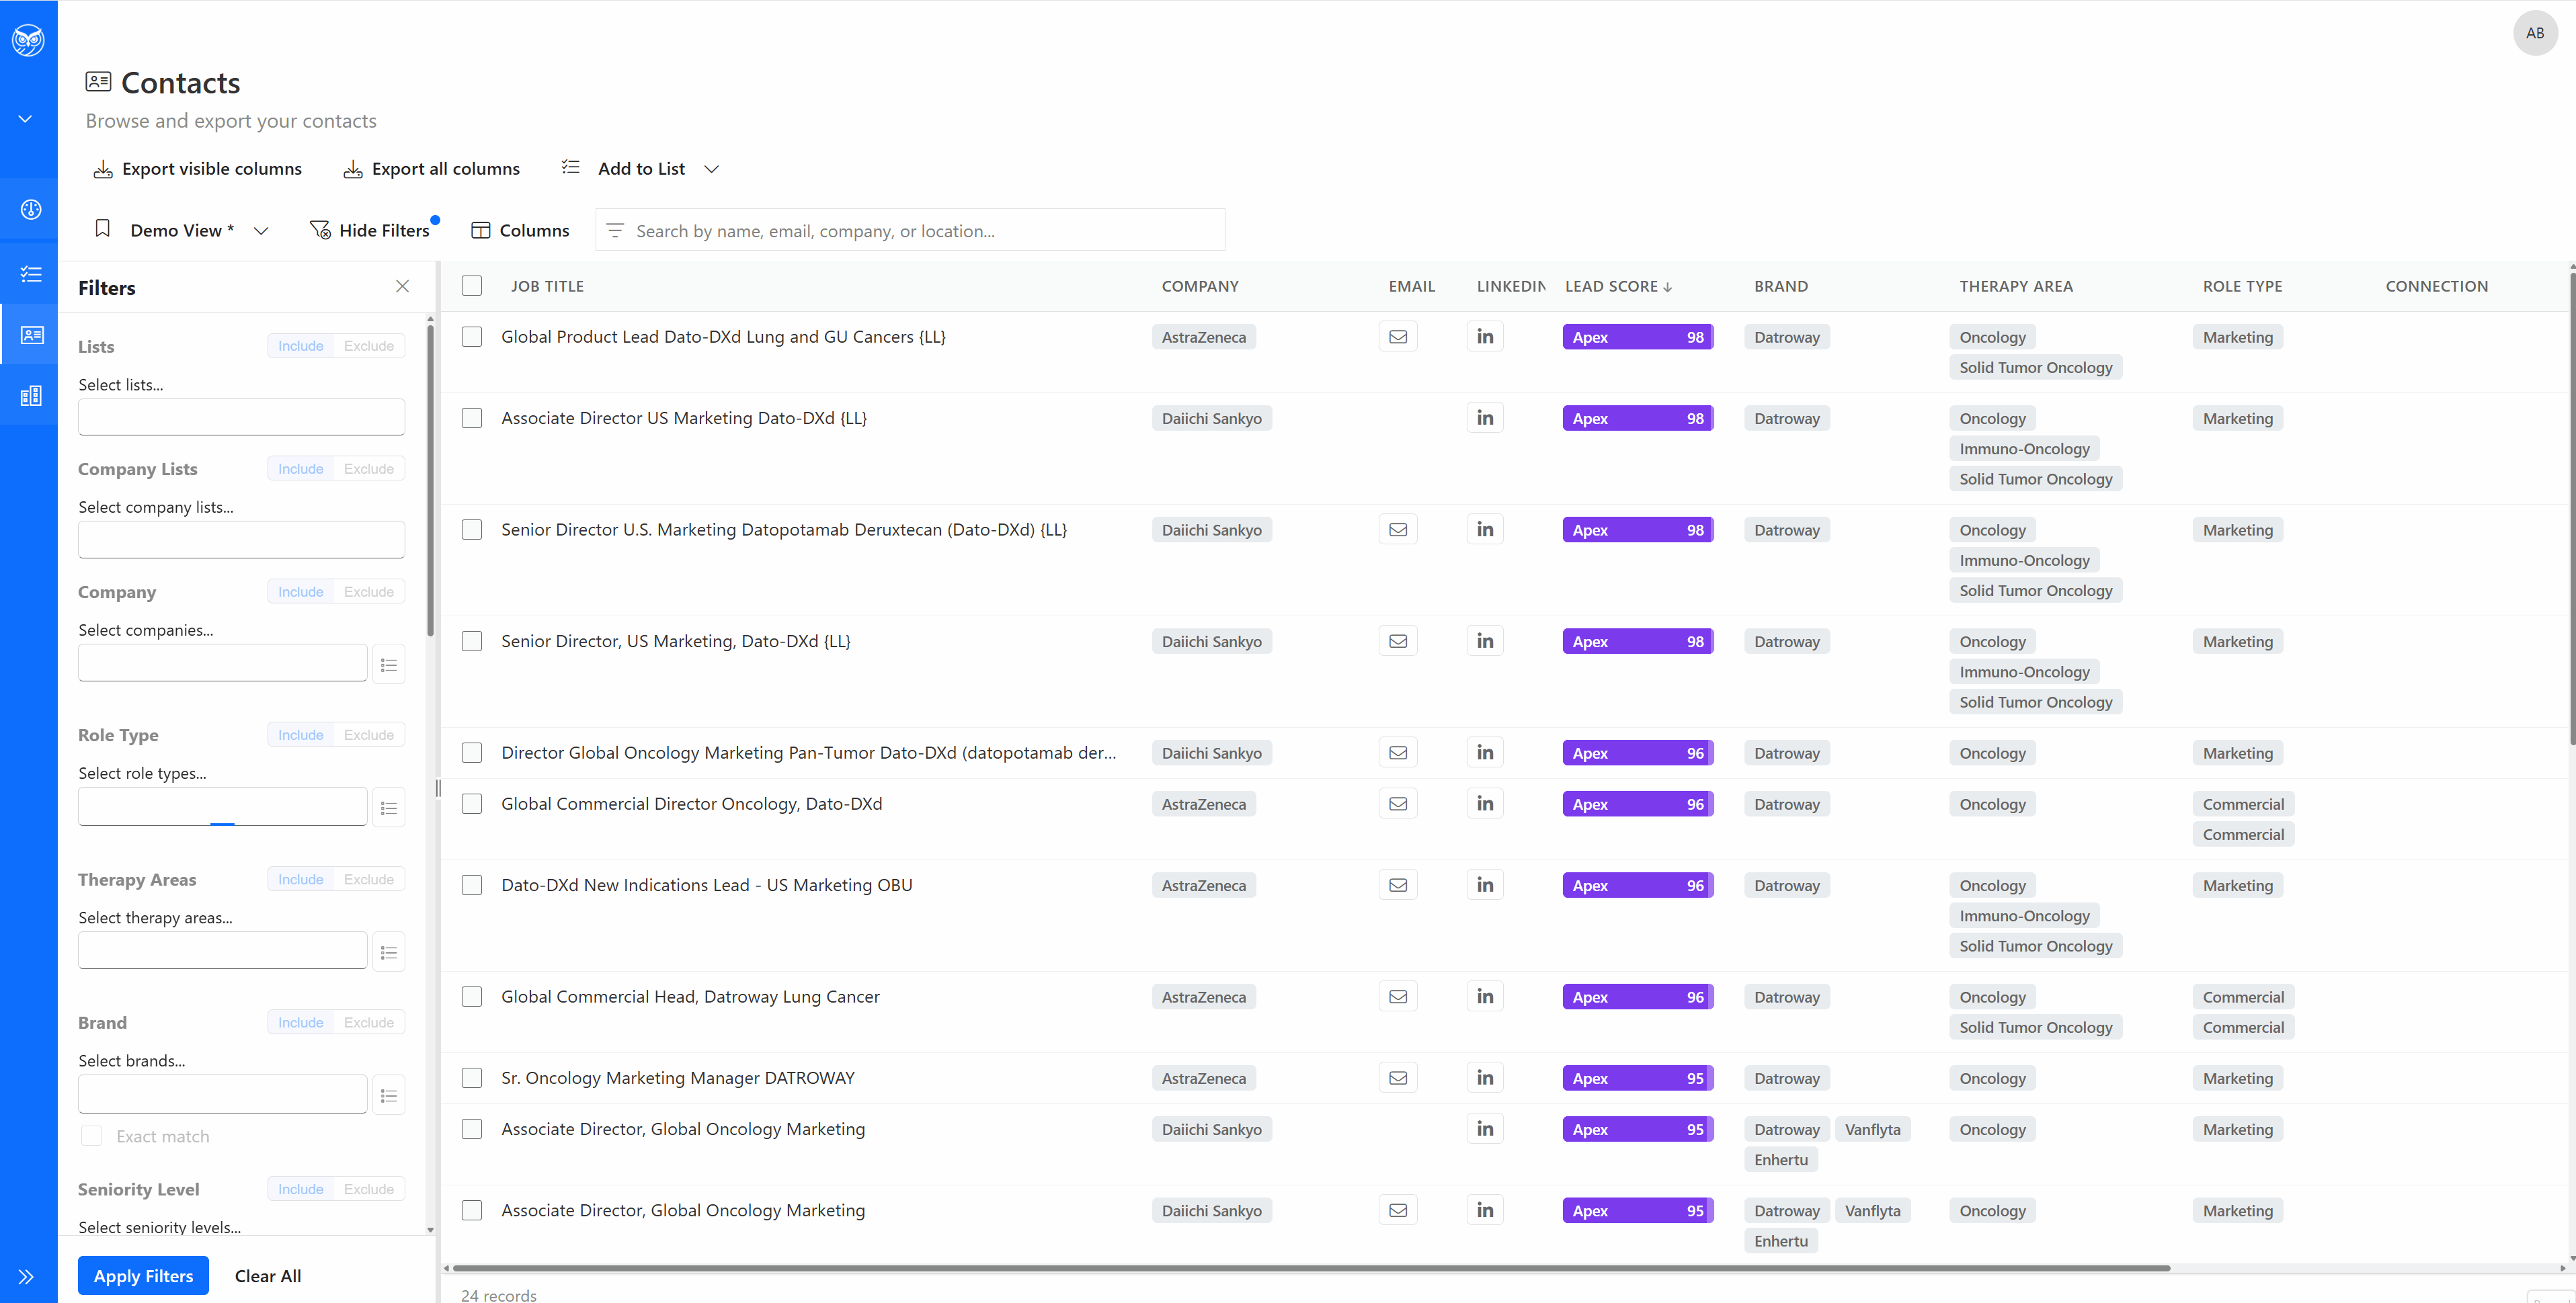This screenshot has height=1303, width=2576.
Task: Open the brand list picker icon
Action: (x=389, y=1096)
